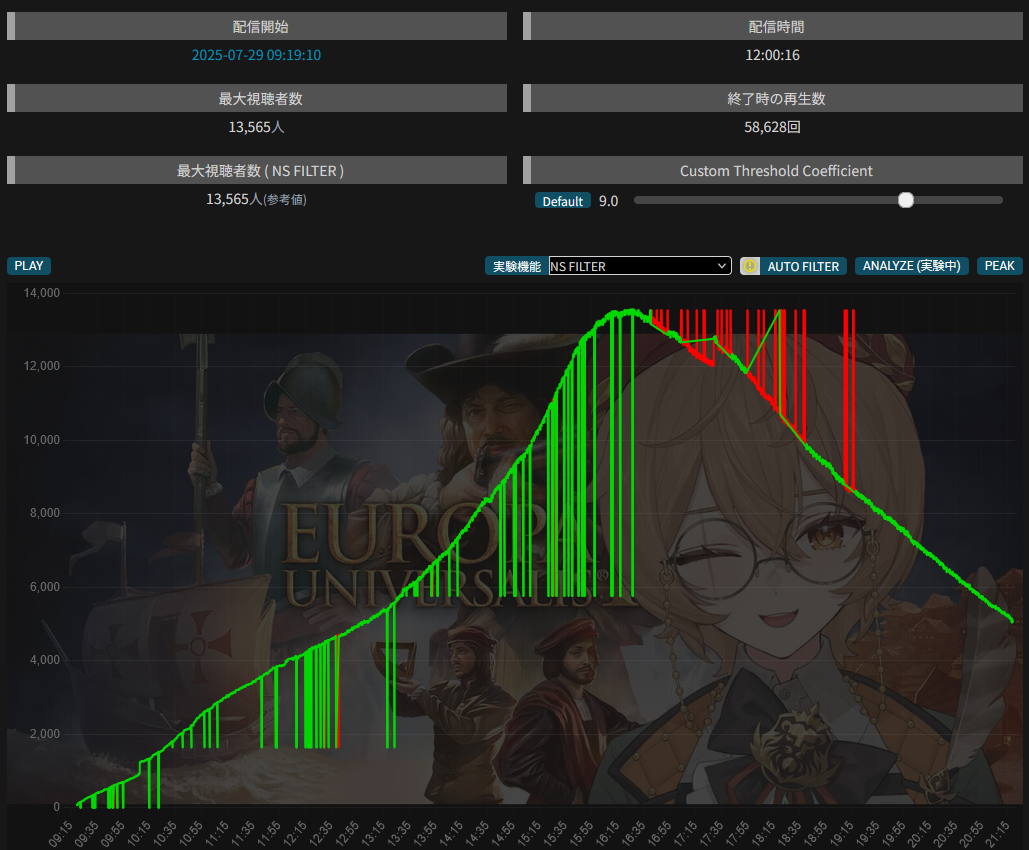
Task: Select the 配信時間 header bar
Action: pyautogui.click(x=772, y=26)
